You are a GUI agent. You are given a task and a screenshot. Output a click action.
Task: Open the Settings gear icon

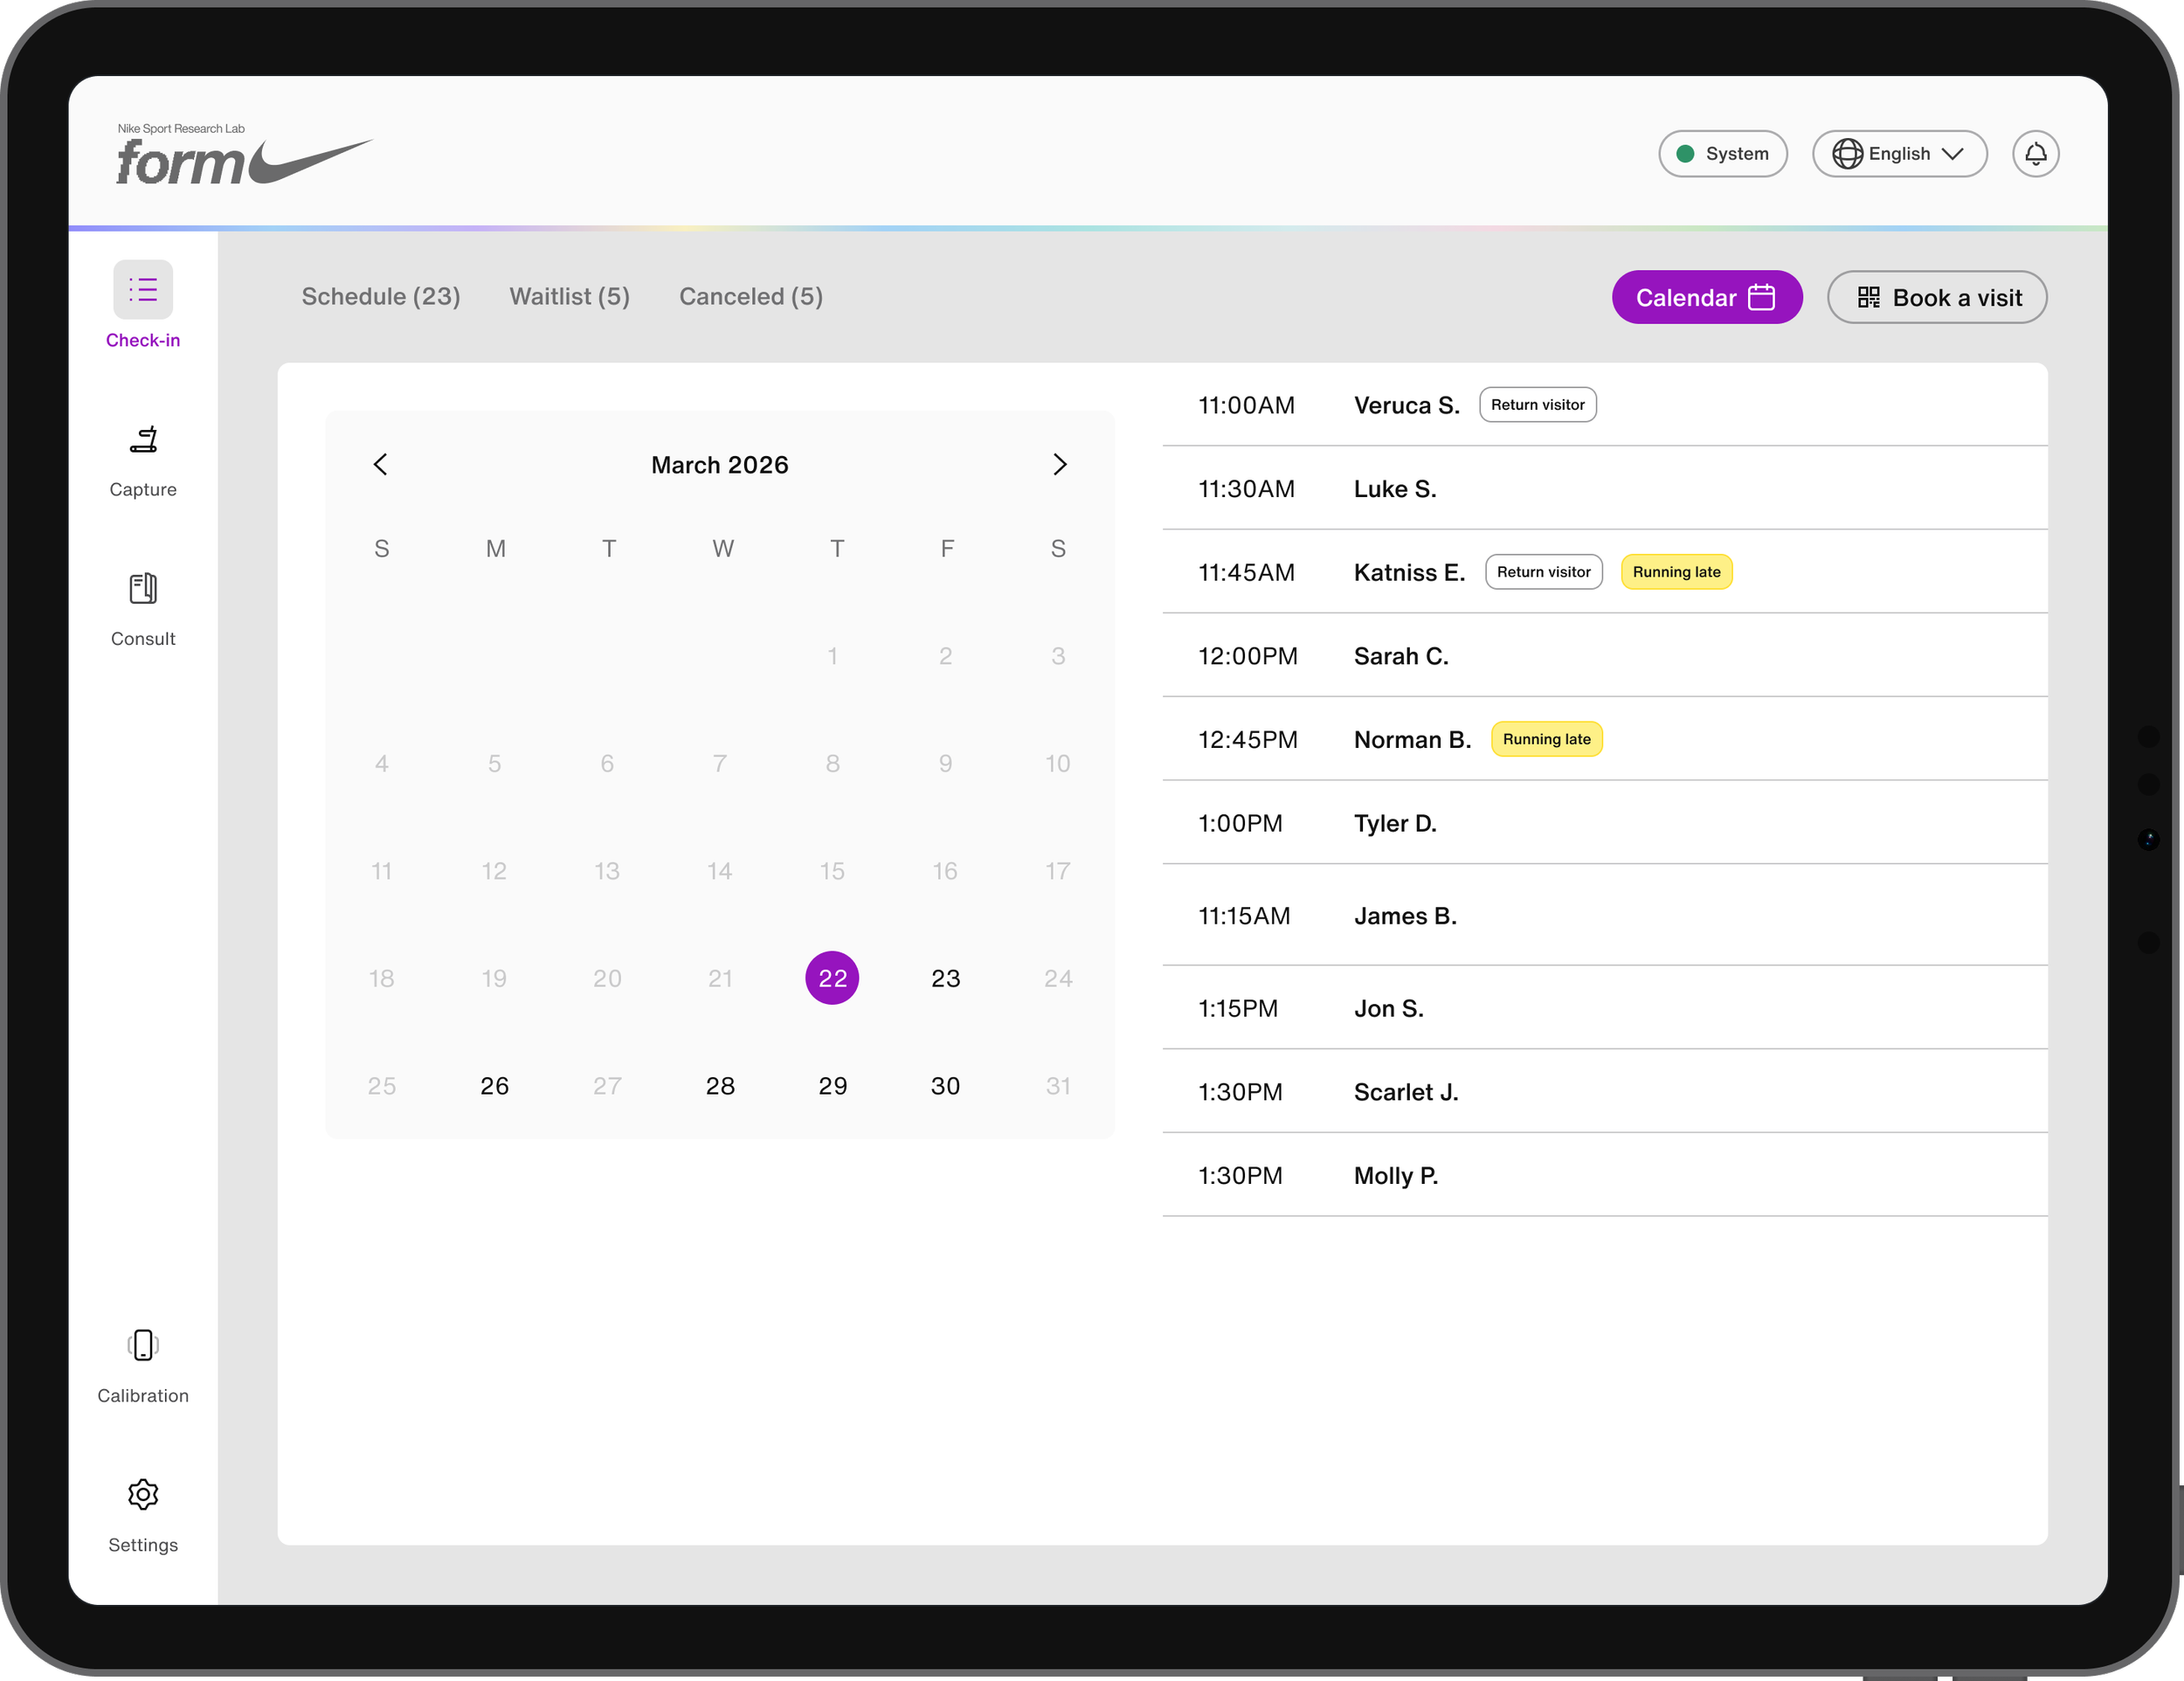point(143,1494)
